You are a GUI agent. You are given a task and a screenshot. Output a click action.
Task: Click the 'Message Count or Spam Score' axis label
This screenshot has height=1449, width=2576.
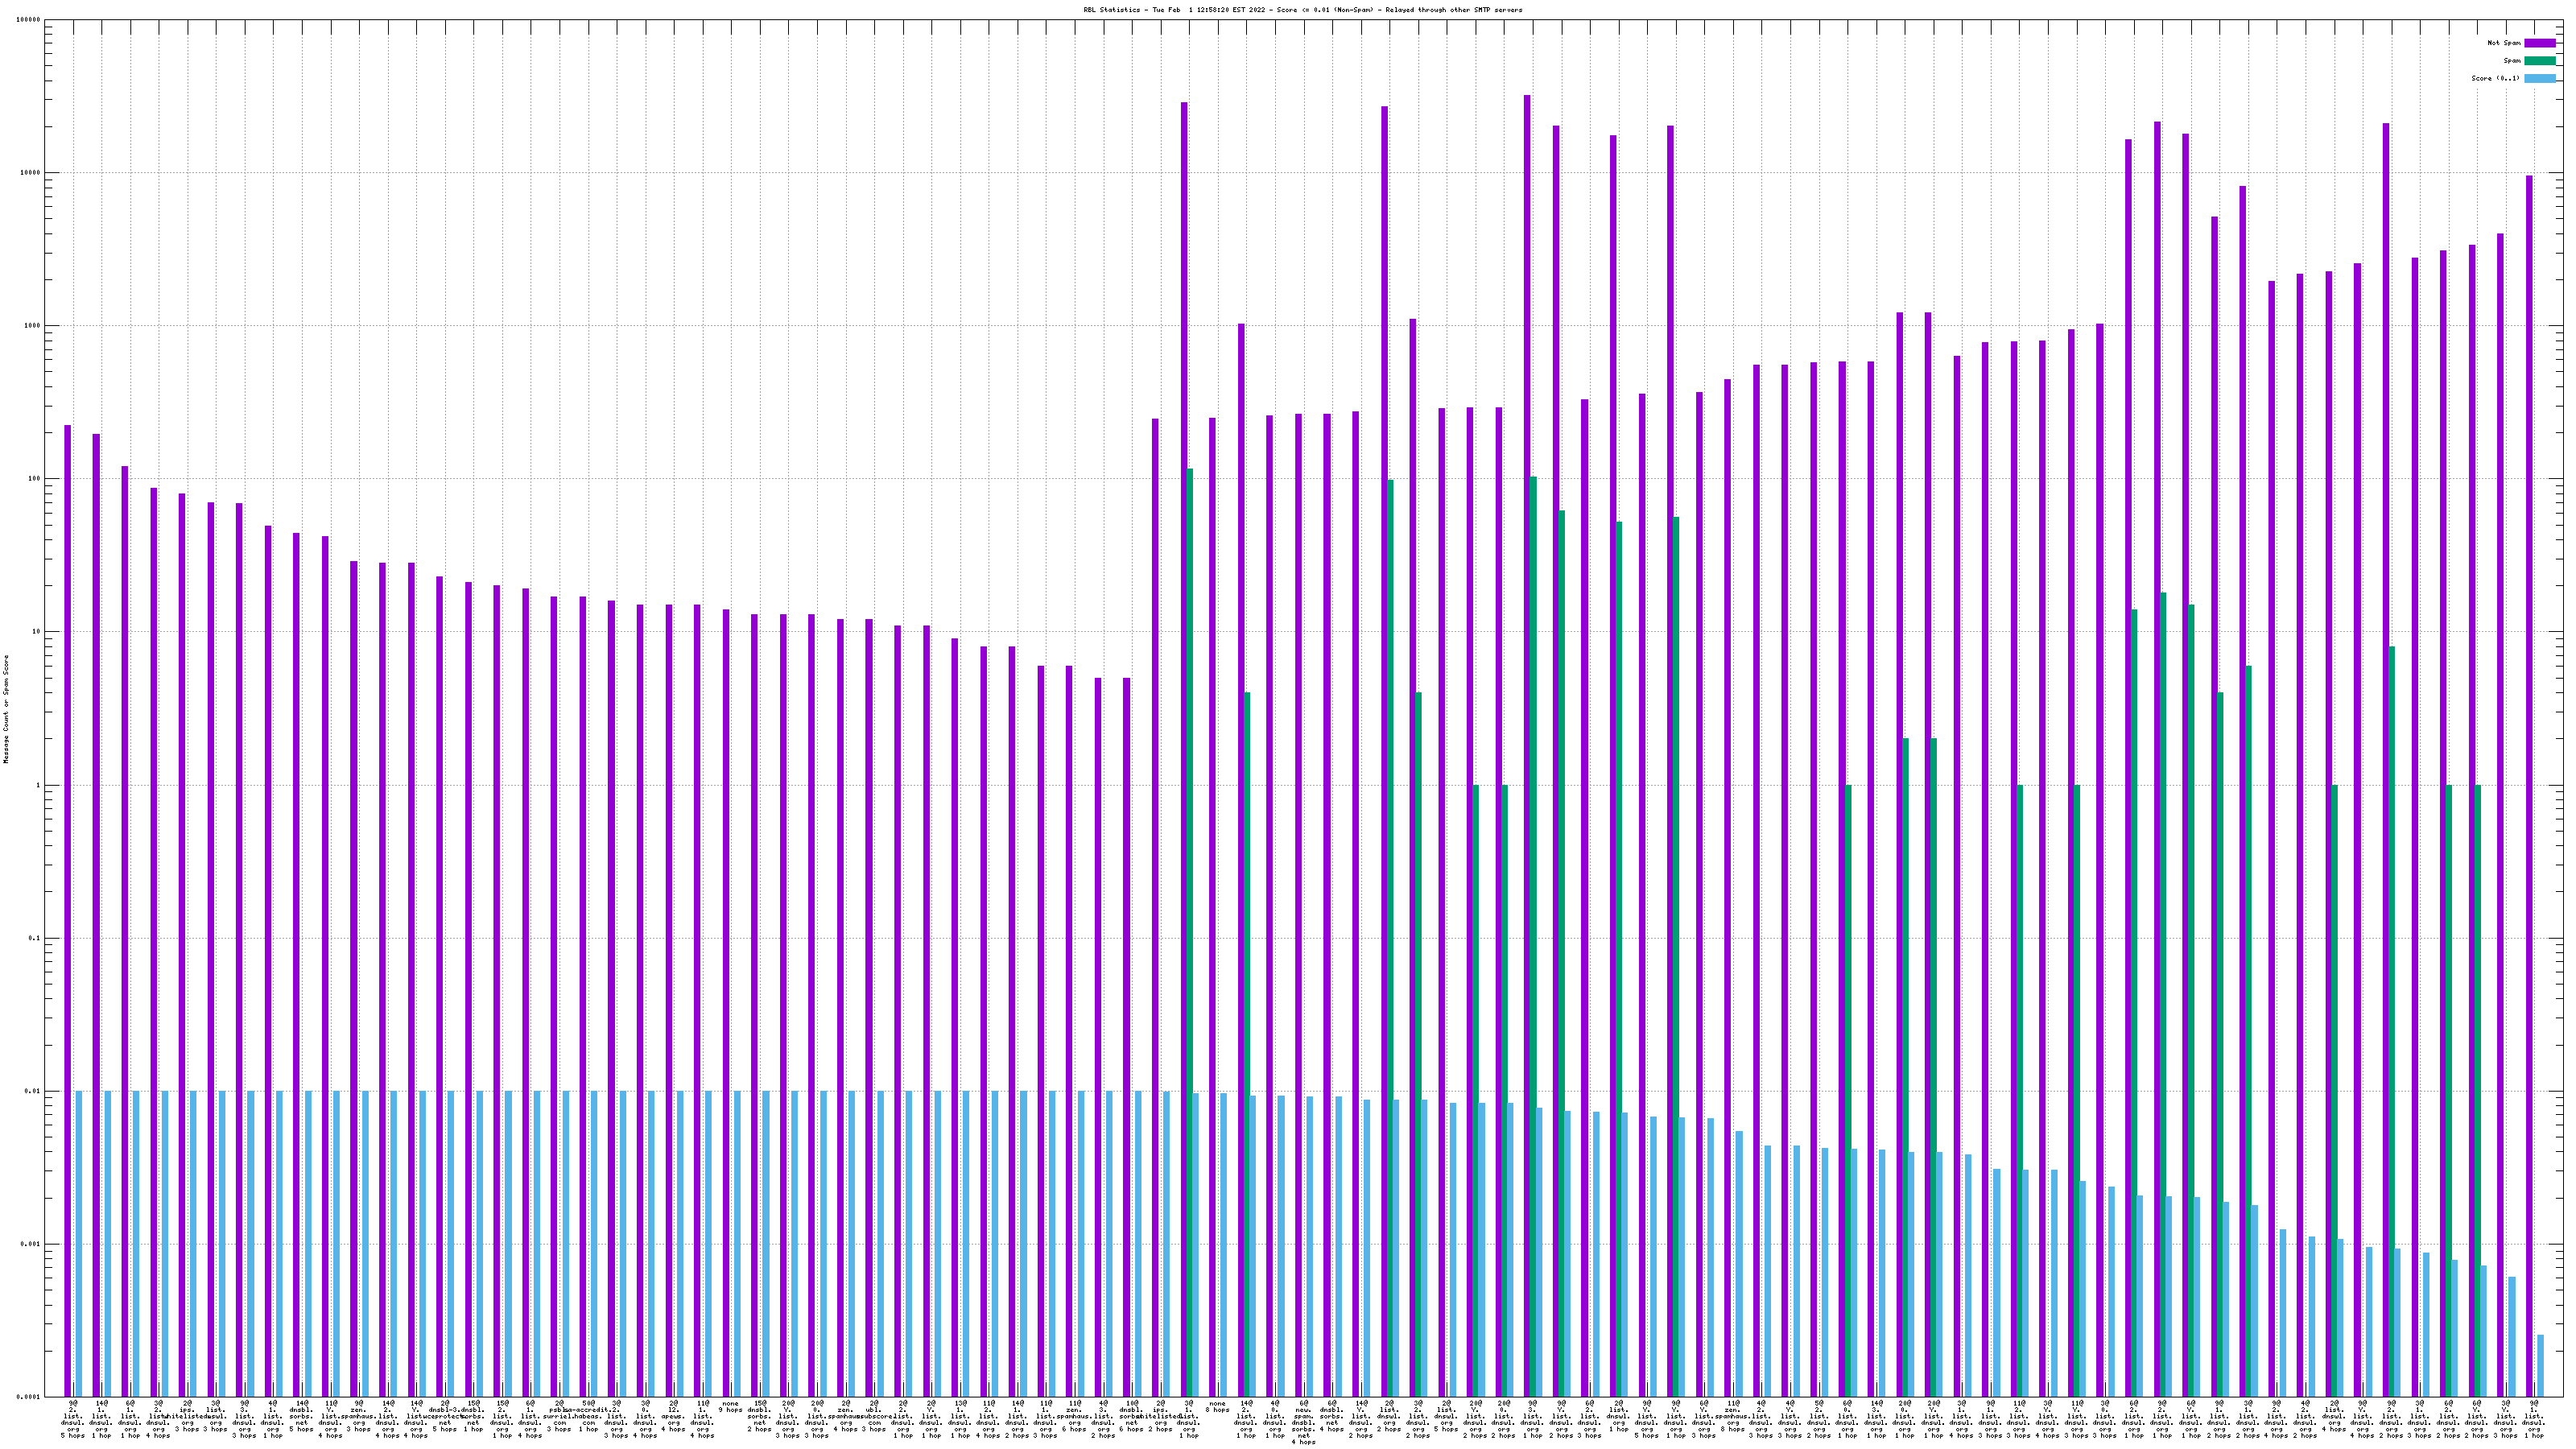pos(6,709)
